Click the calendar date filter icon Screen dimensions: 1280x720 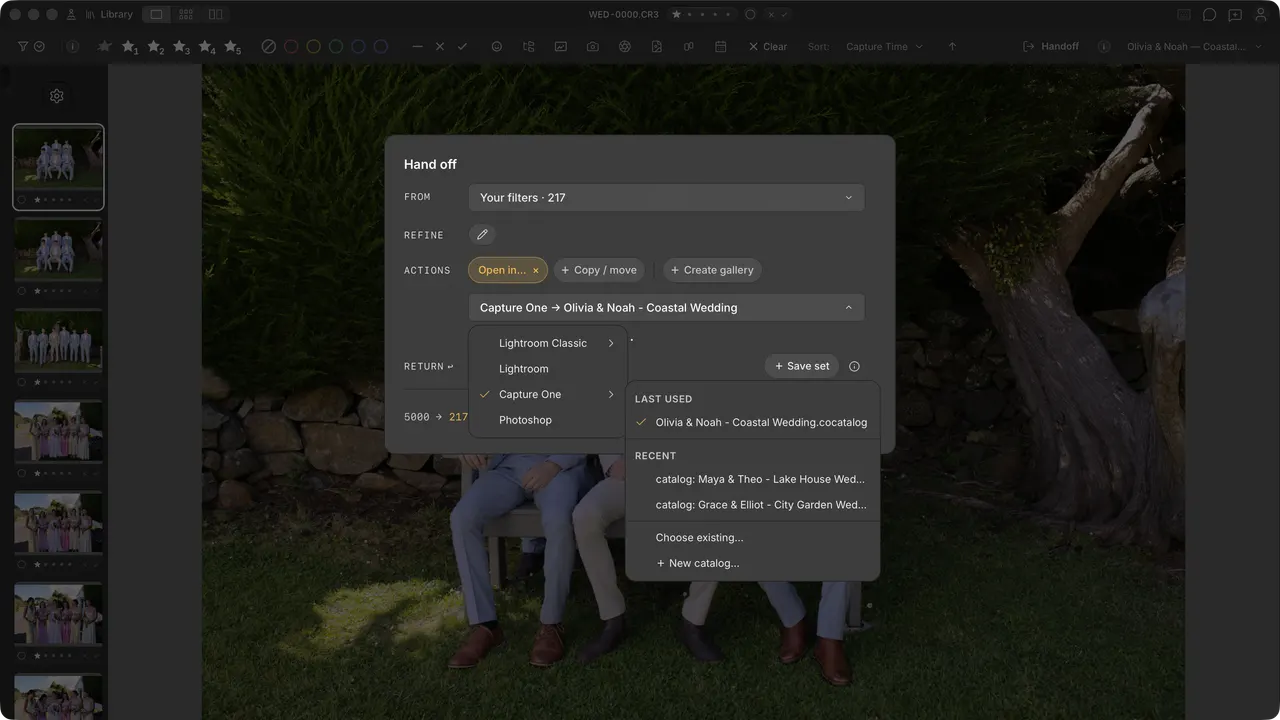pyautogui.click(x=721, y=47)
